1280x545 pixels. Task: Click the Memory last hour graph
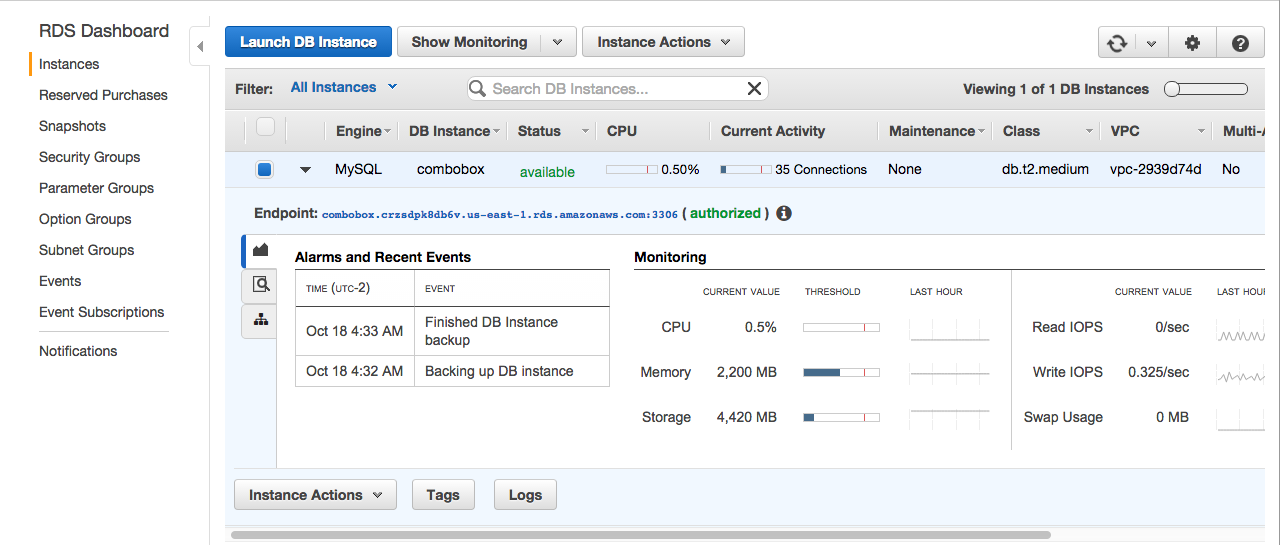pos(949,374)
